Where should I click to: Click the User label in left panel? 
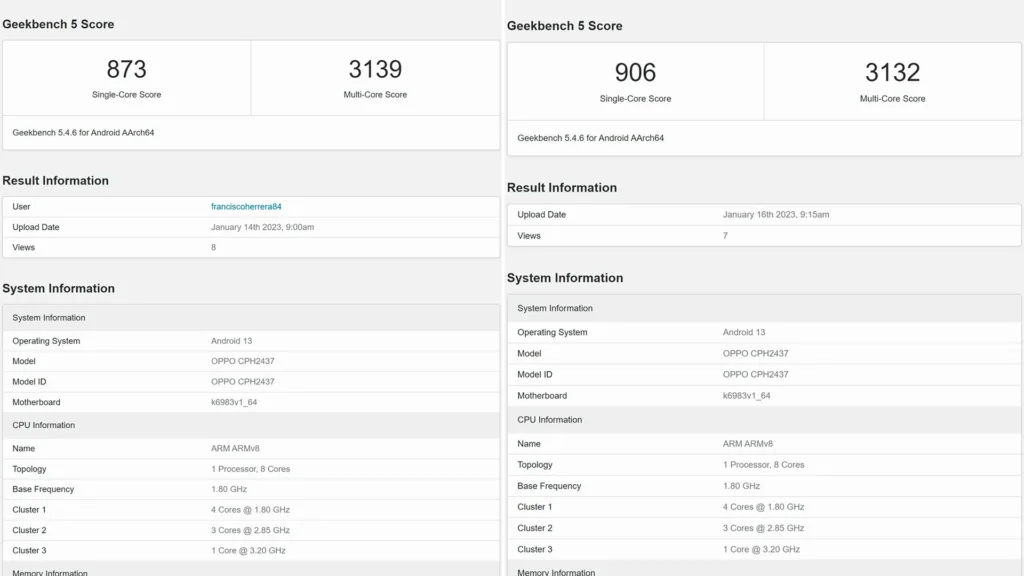pyautogui.click(x=22, y=206)
